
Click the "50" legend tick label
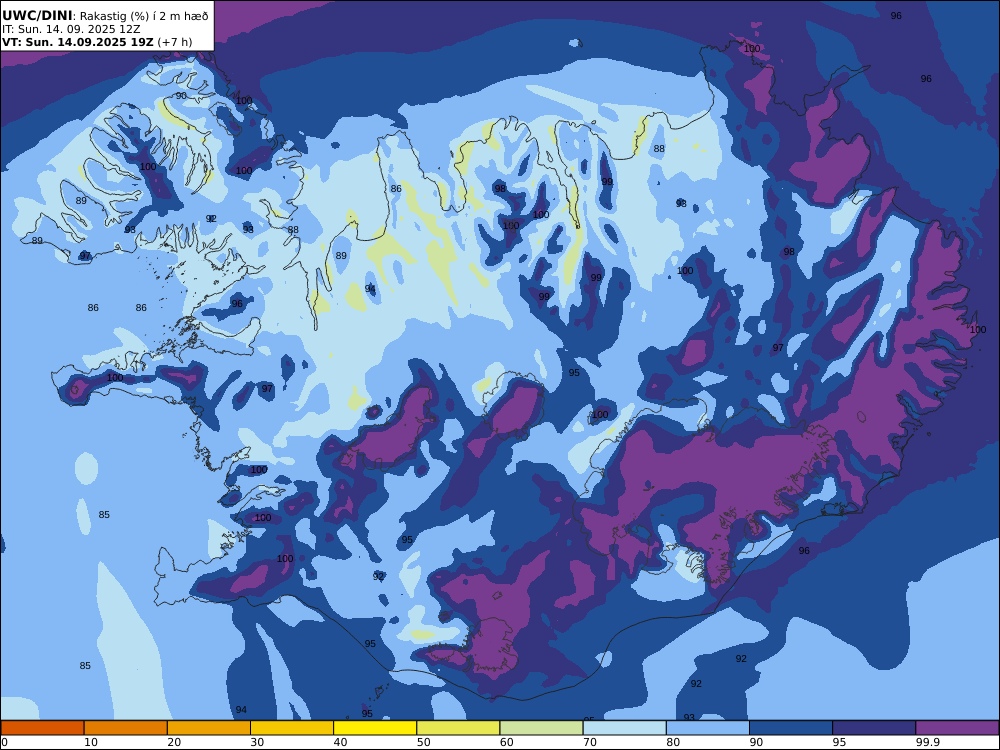pyautogui.click(x=424, y=742)
